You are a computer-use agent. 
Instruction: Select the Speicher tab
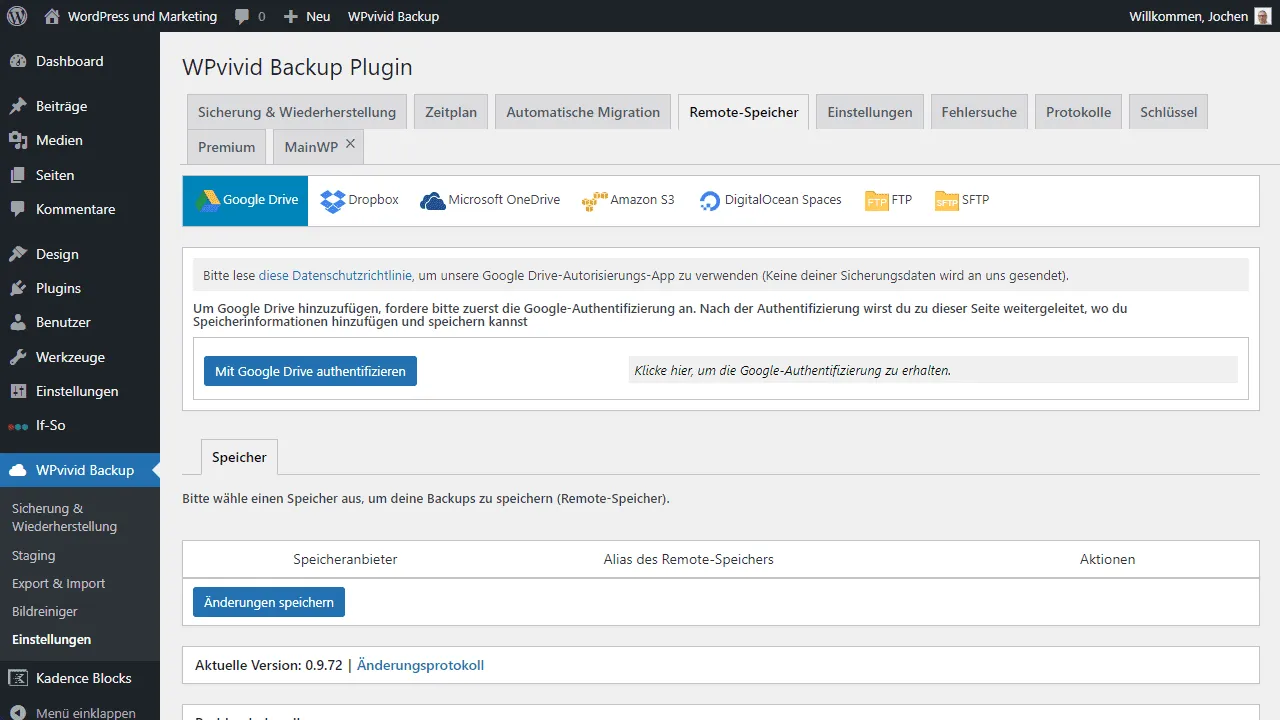pyautogui.click(x=239, y=457)
